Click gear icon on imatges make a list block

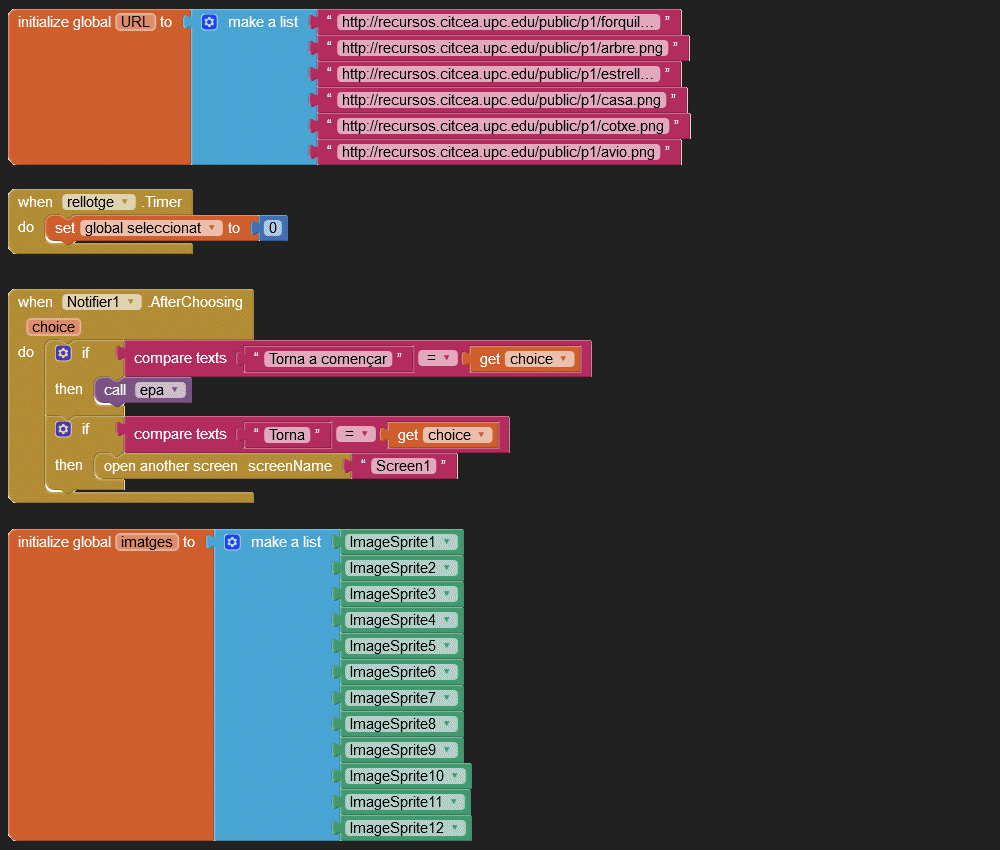pos(232,542)
